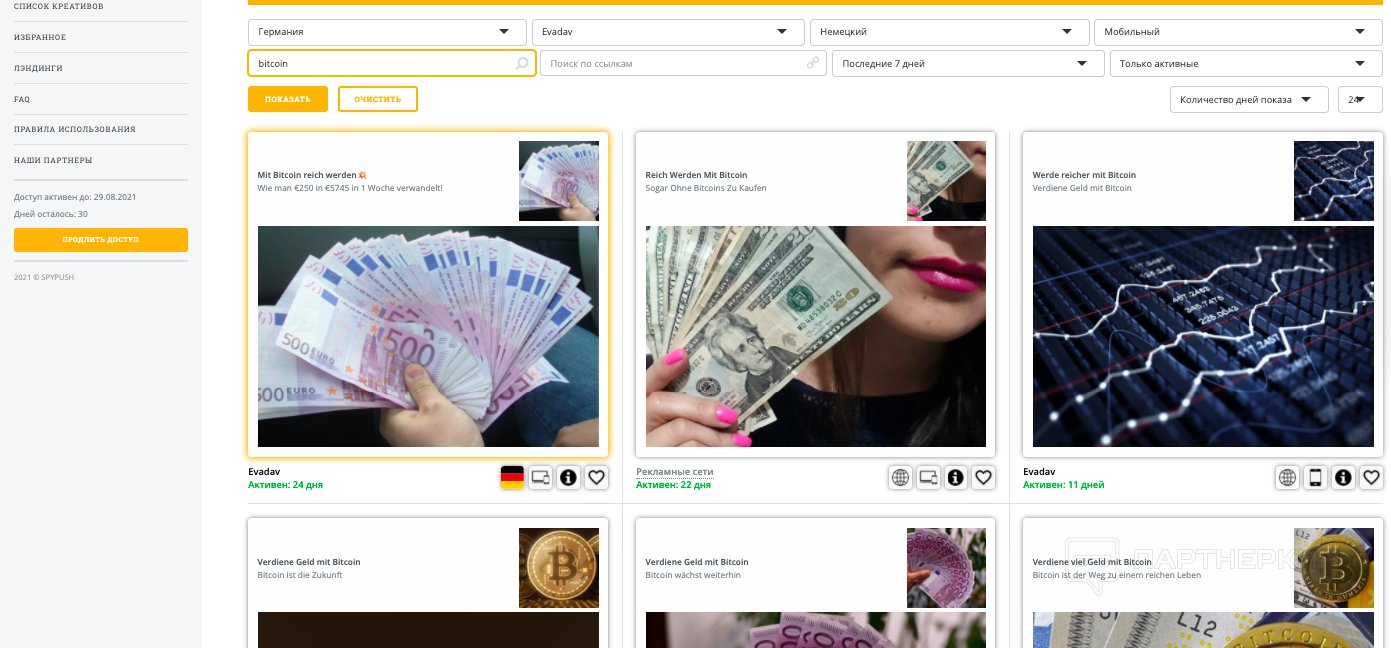Click the device icon on the 22 дня card
The width and height of the screenshot is (1391, 648).
928,478
